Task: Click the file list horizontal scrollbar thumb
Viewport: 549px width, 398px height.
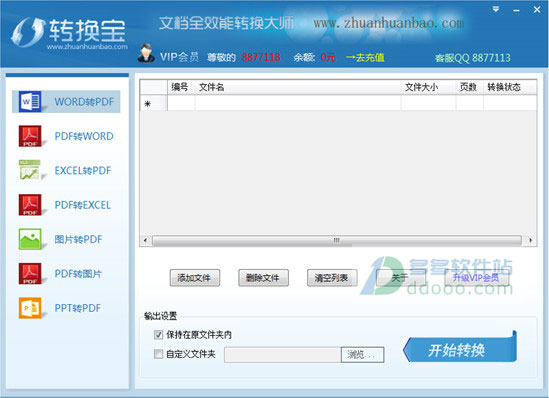Action: coord(337,240)
